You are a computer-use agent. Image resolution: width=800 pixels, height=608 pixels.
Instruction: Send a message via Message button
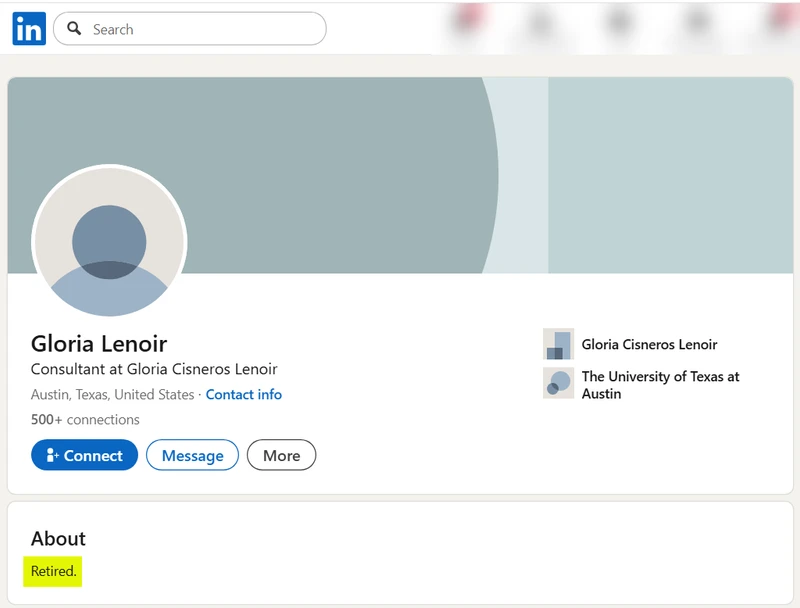coord(192,455)
